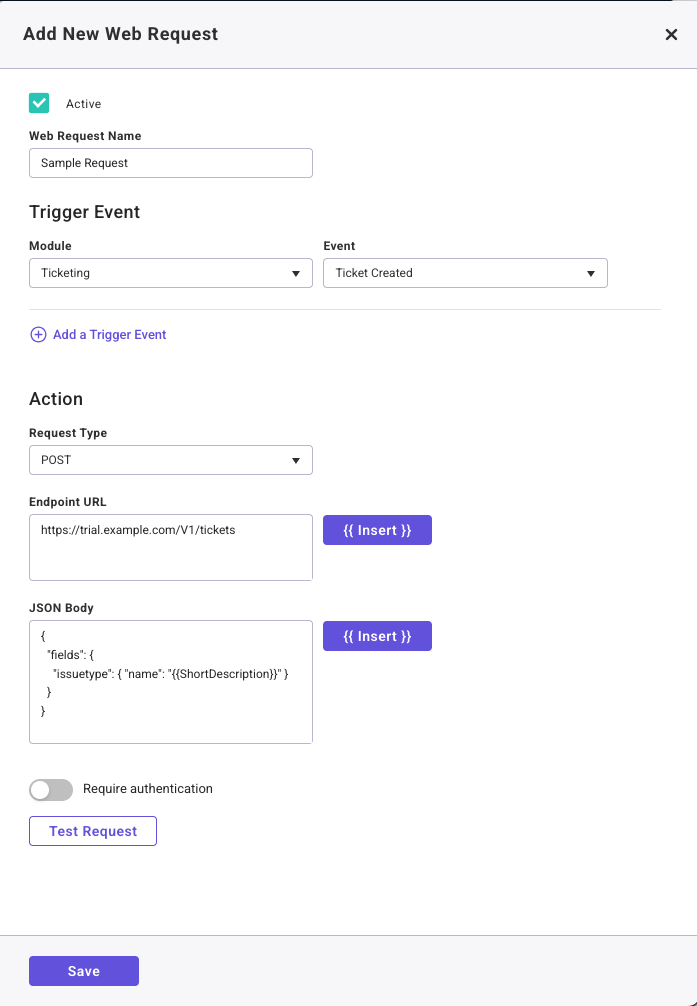
Task: Enable the Require authentication toggle
Action: click(x=51, y=790)
